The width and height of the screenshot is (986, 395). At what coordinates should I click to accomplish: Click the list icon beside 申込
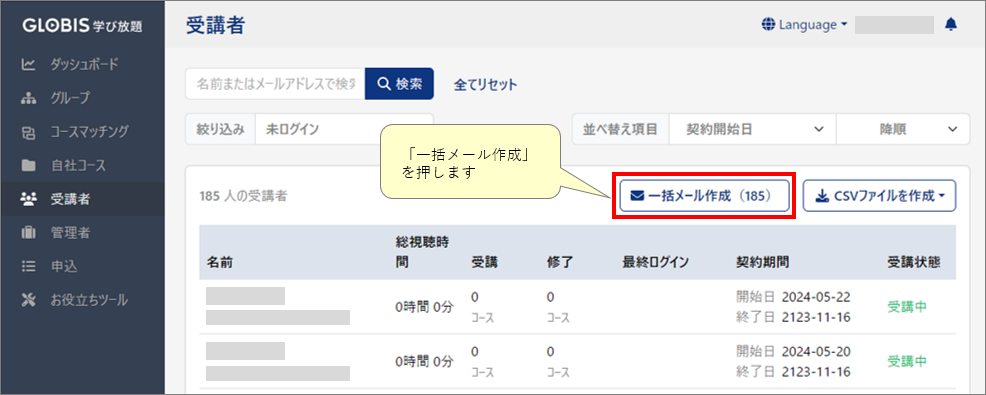[28, 267]
